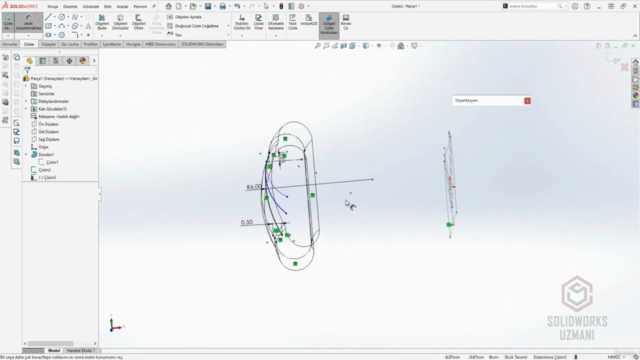The width and height of the screenshot is (640, 360).
Task: Toggle Gölgeli Çizim Konturları shaded contours
Action: [329, 25]
